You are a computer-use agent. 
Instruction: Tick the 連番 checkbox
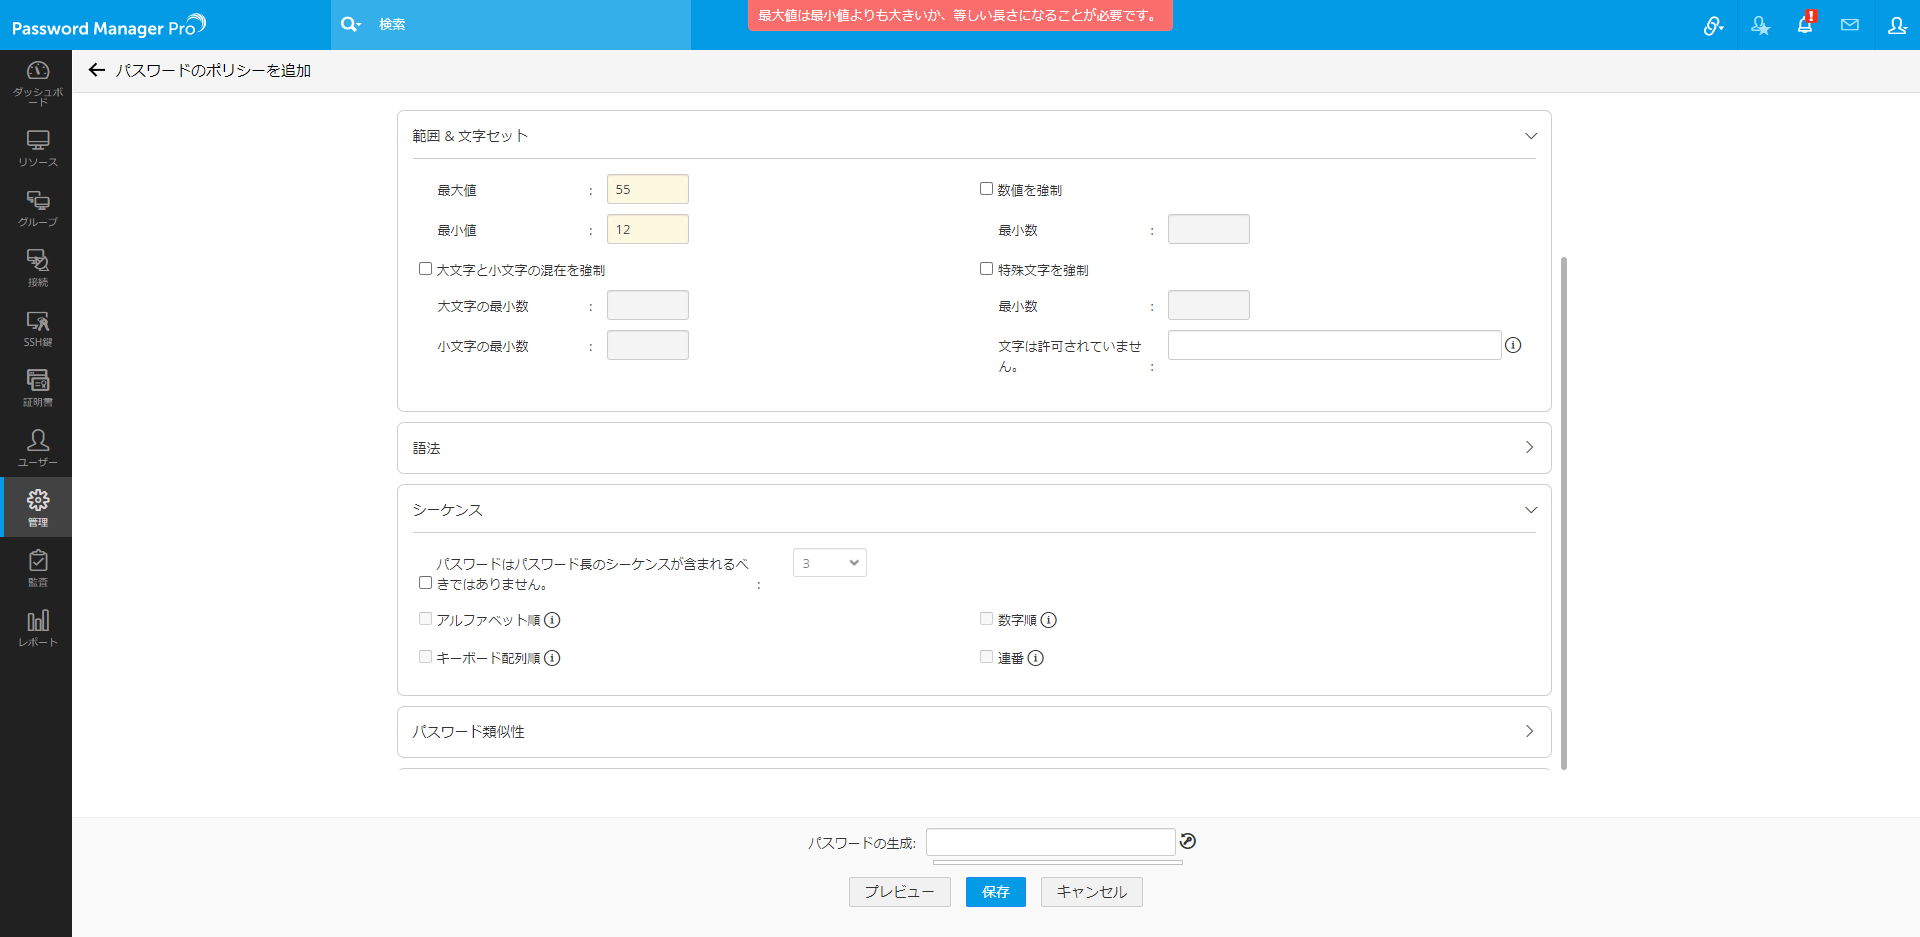[986, 657]
